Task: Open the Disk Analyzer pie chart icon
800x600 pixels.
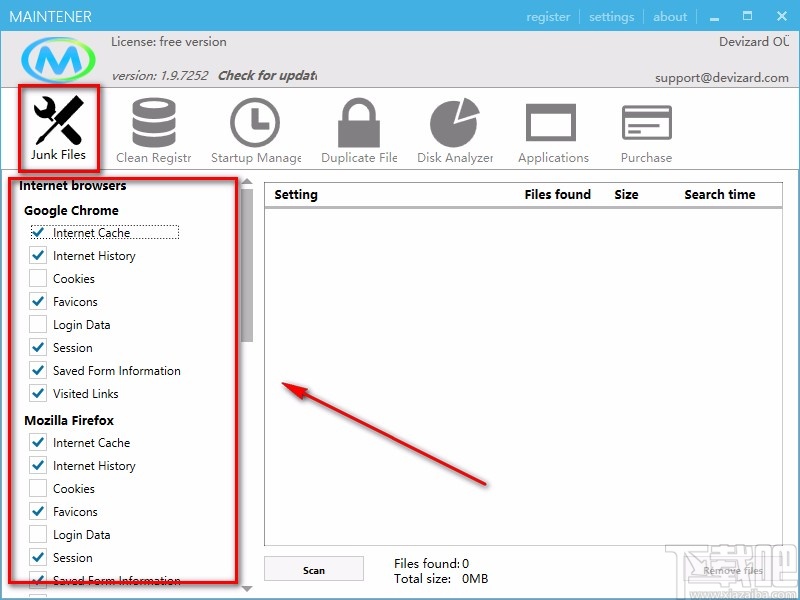Action: (455, 123)
